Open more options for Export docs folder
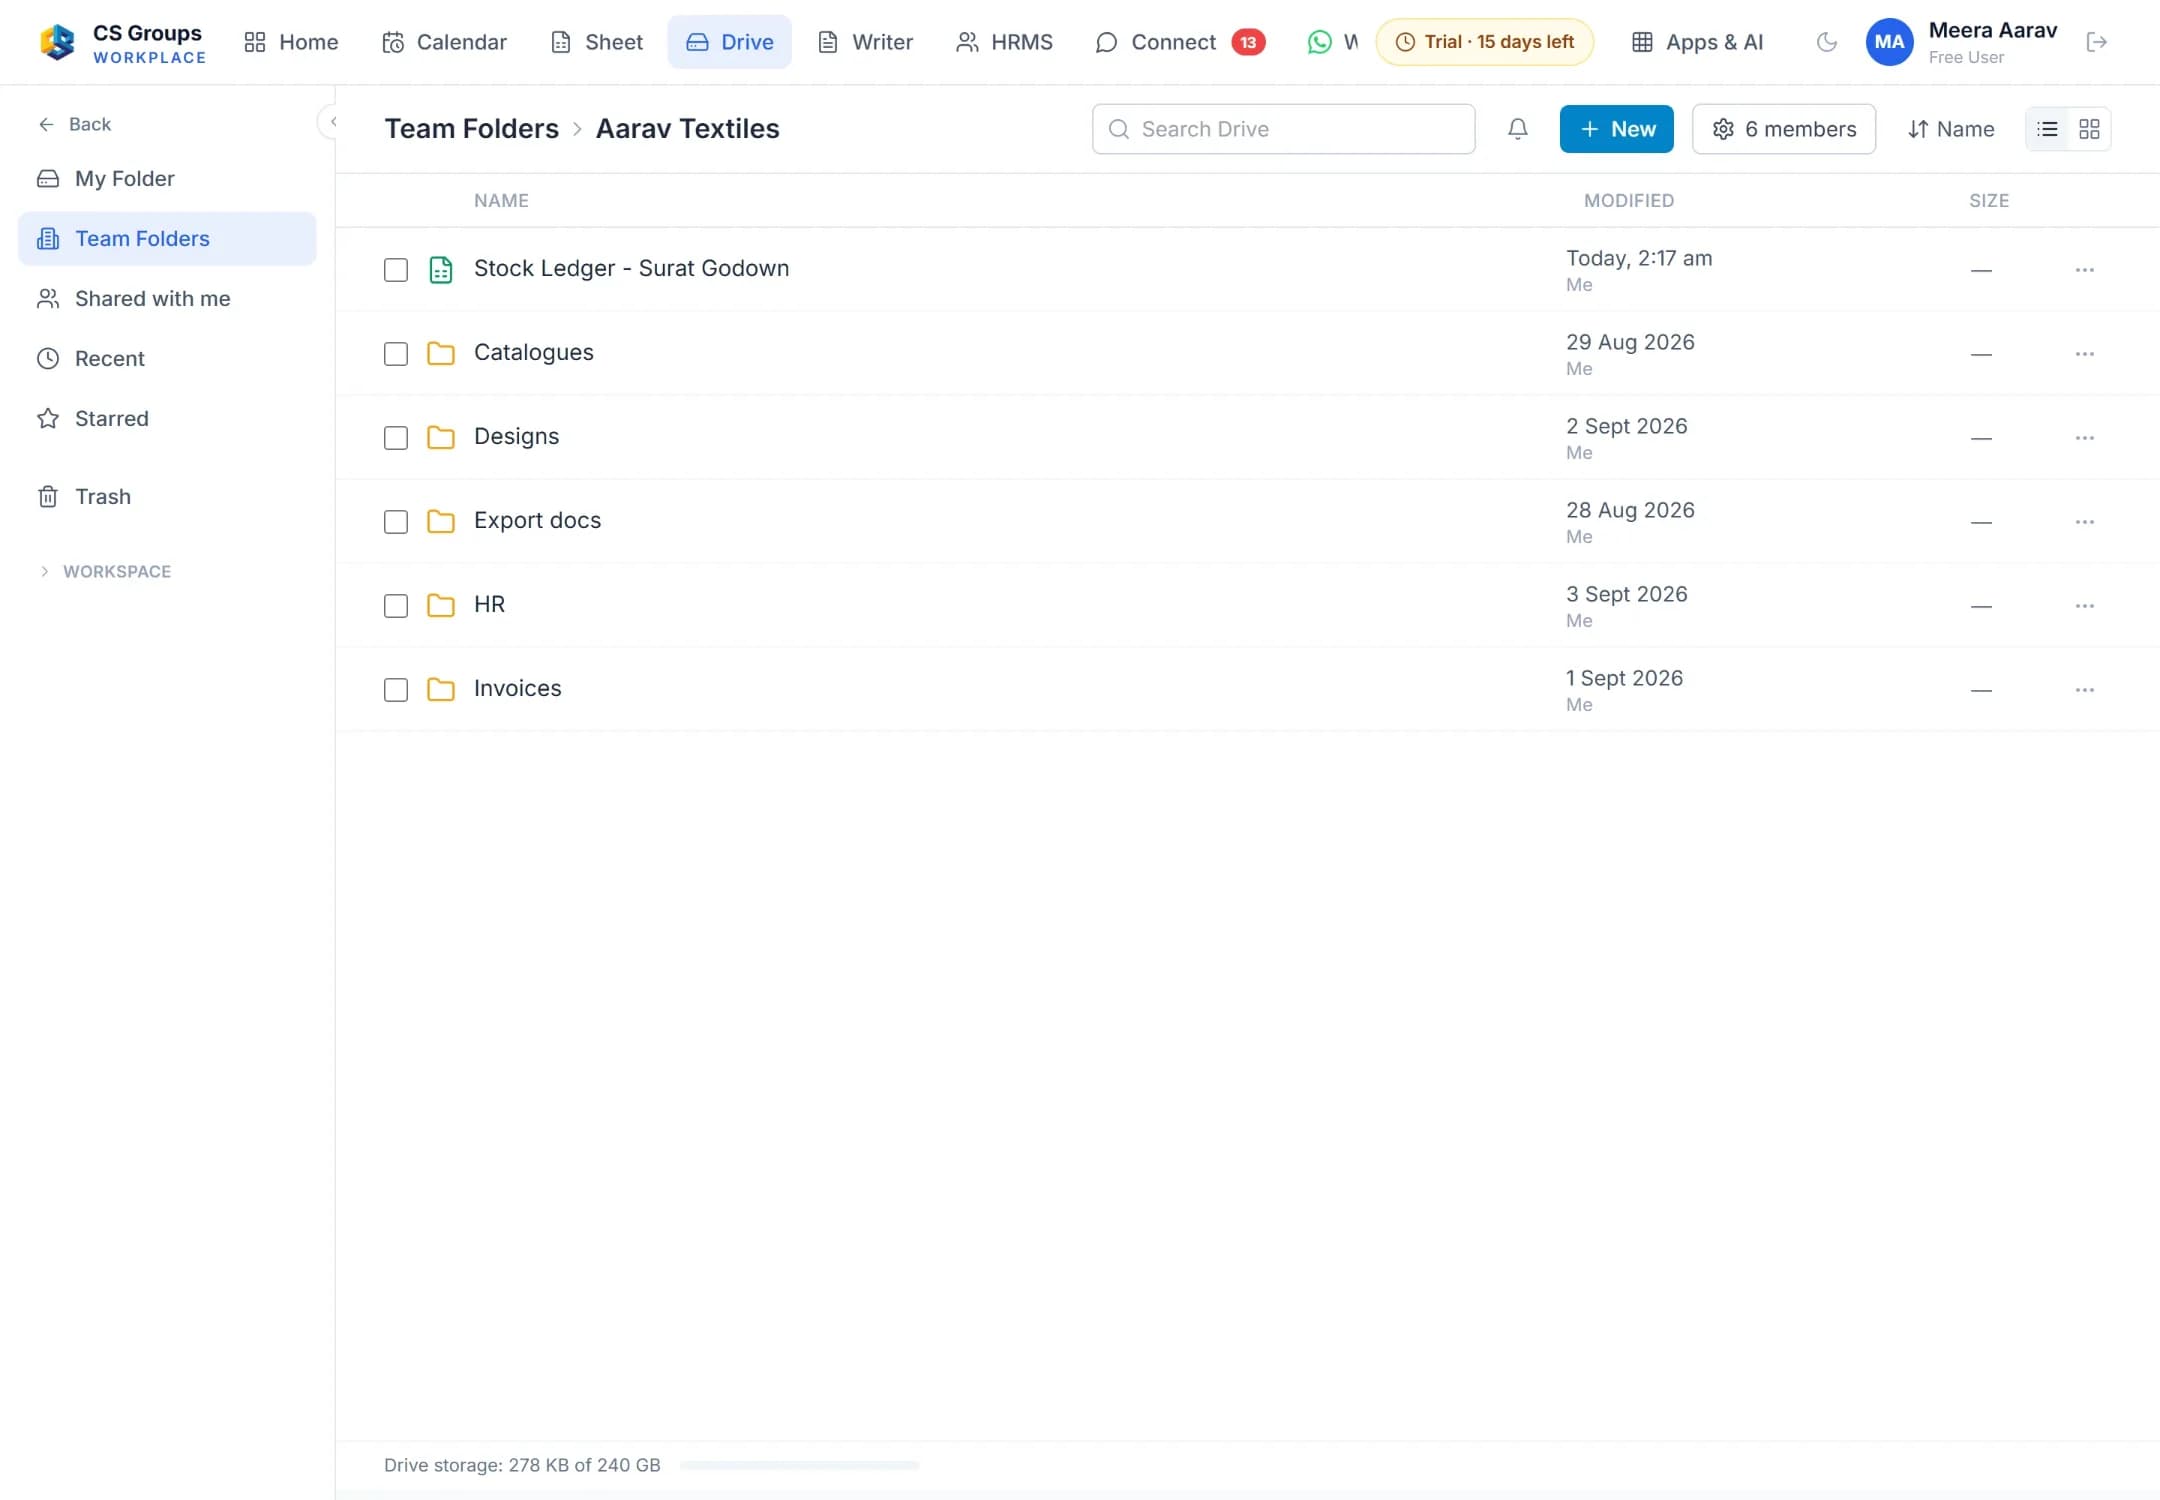Screen dimensions: 2160x1500 click(2084, 522)
